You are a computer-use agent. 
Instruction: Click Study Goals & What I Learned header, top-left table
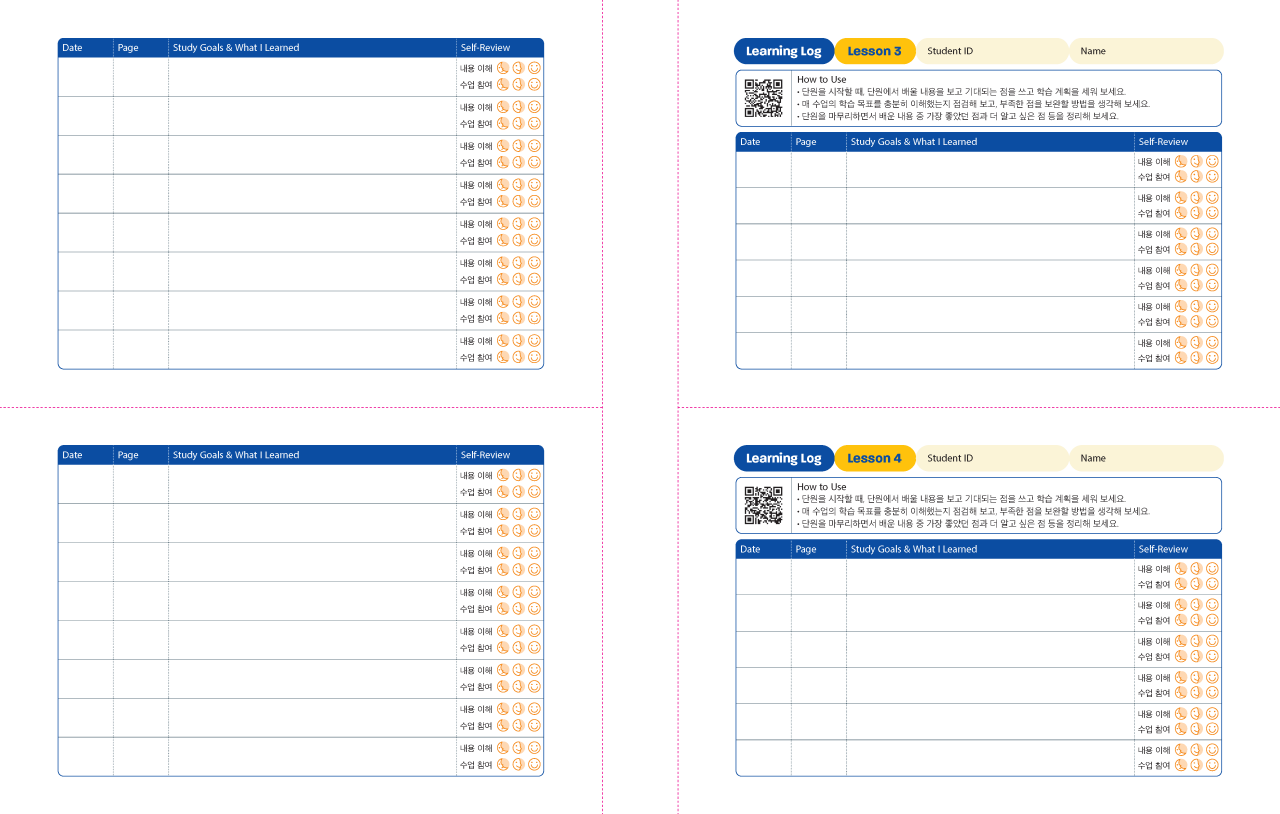pos(236,48)
